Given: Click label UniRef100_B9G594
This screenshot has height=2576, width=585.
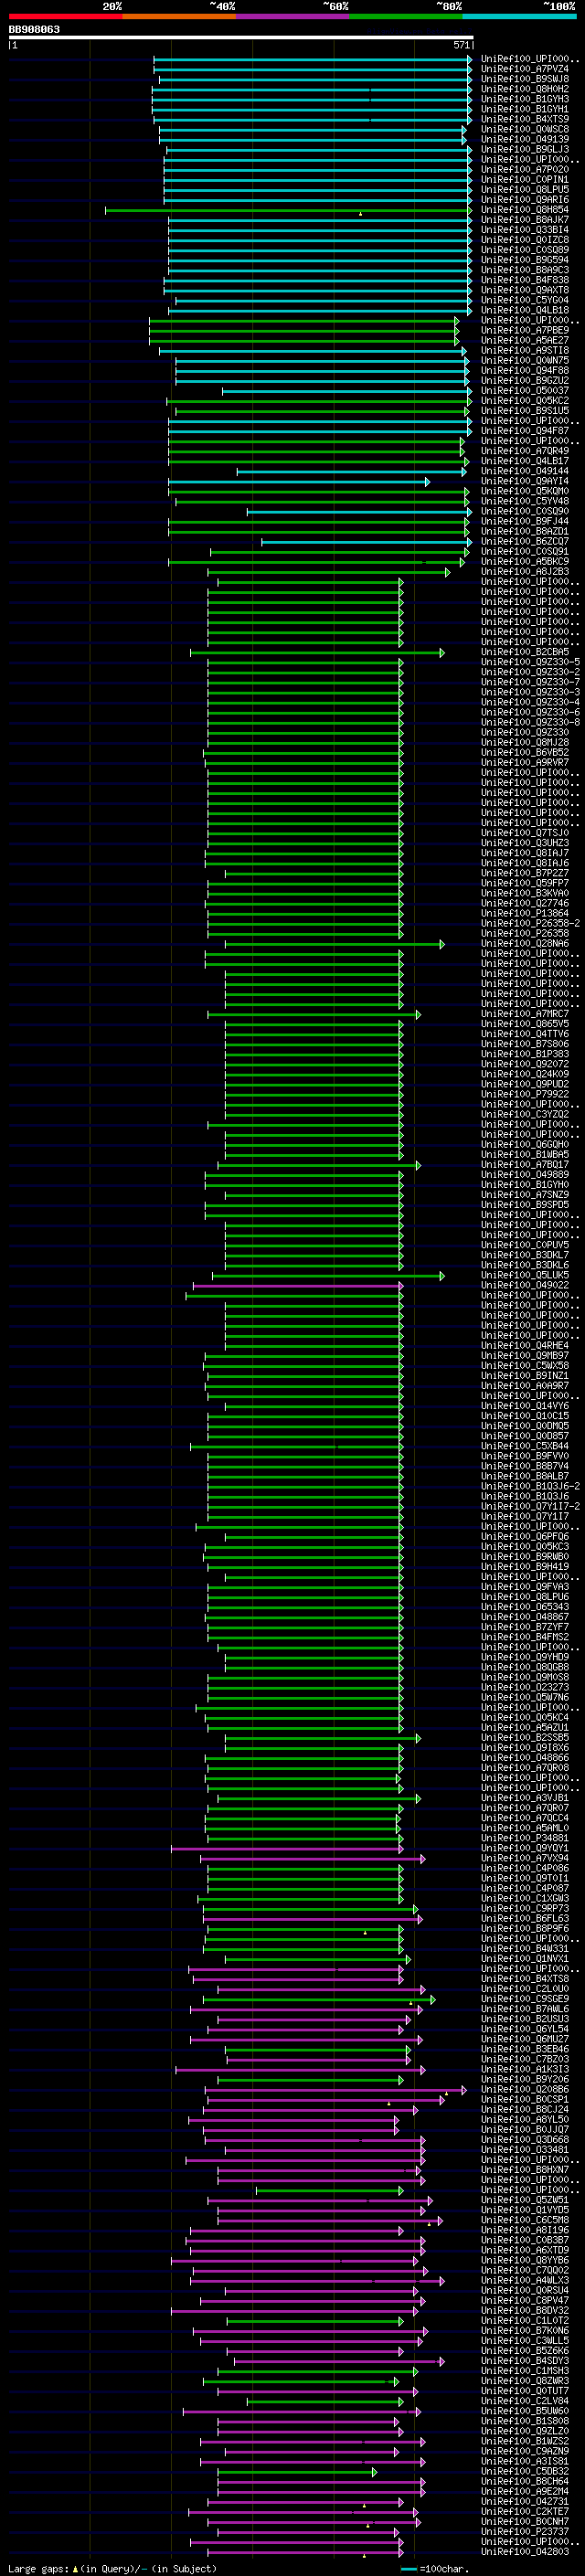Looking at the screenshot, I should click(525, 260).
